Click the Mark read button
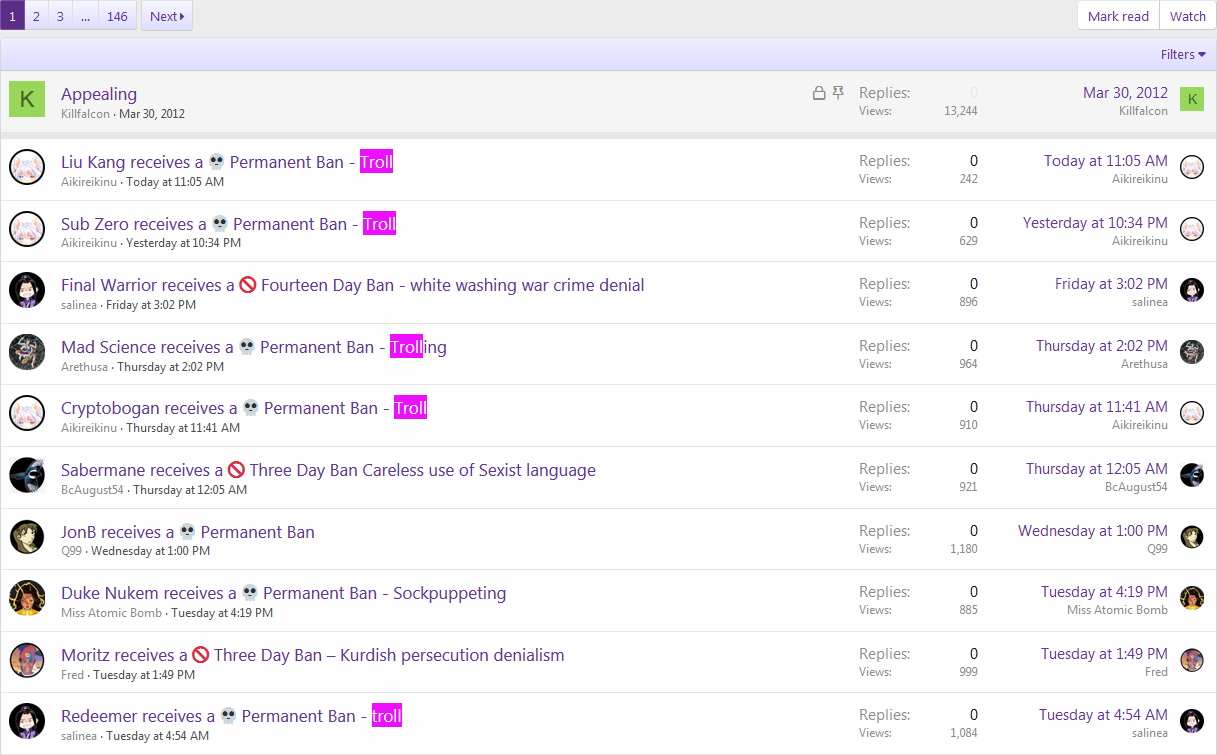 pos(1118,16)
